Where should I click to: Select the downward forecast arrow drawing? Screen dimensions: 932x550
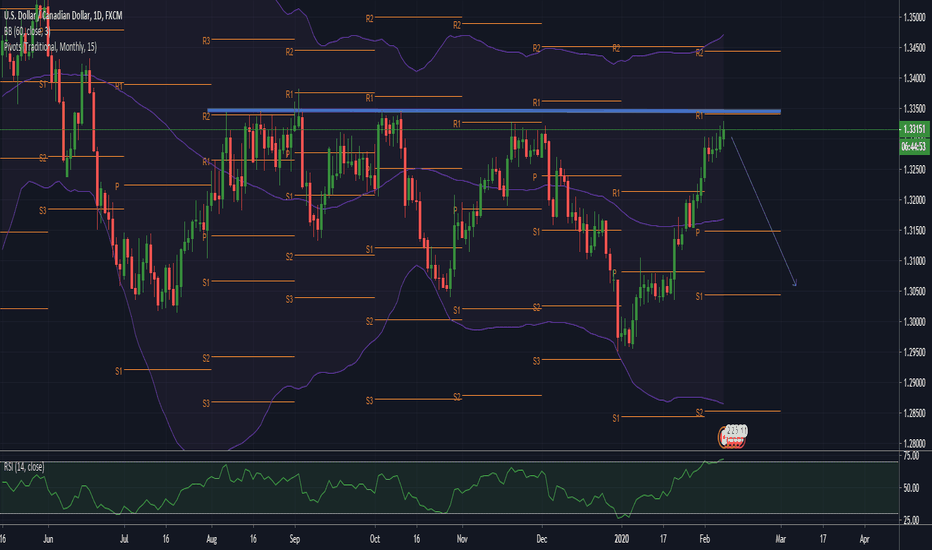764,212
